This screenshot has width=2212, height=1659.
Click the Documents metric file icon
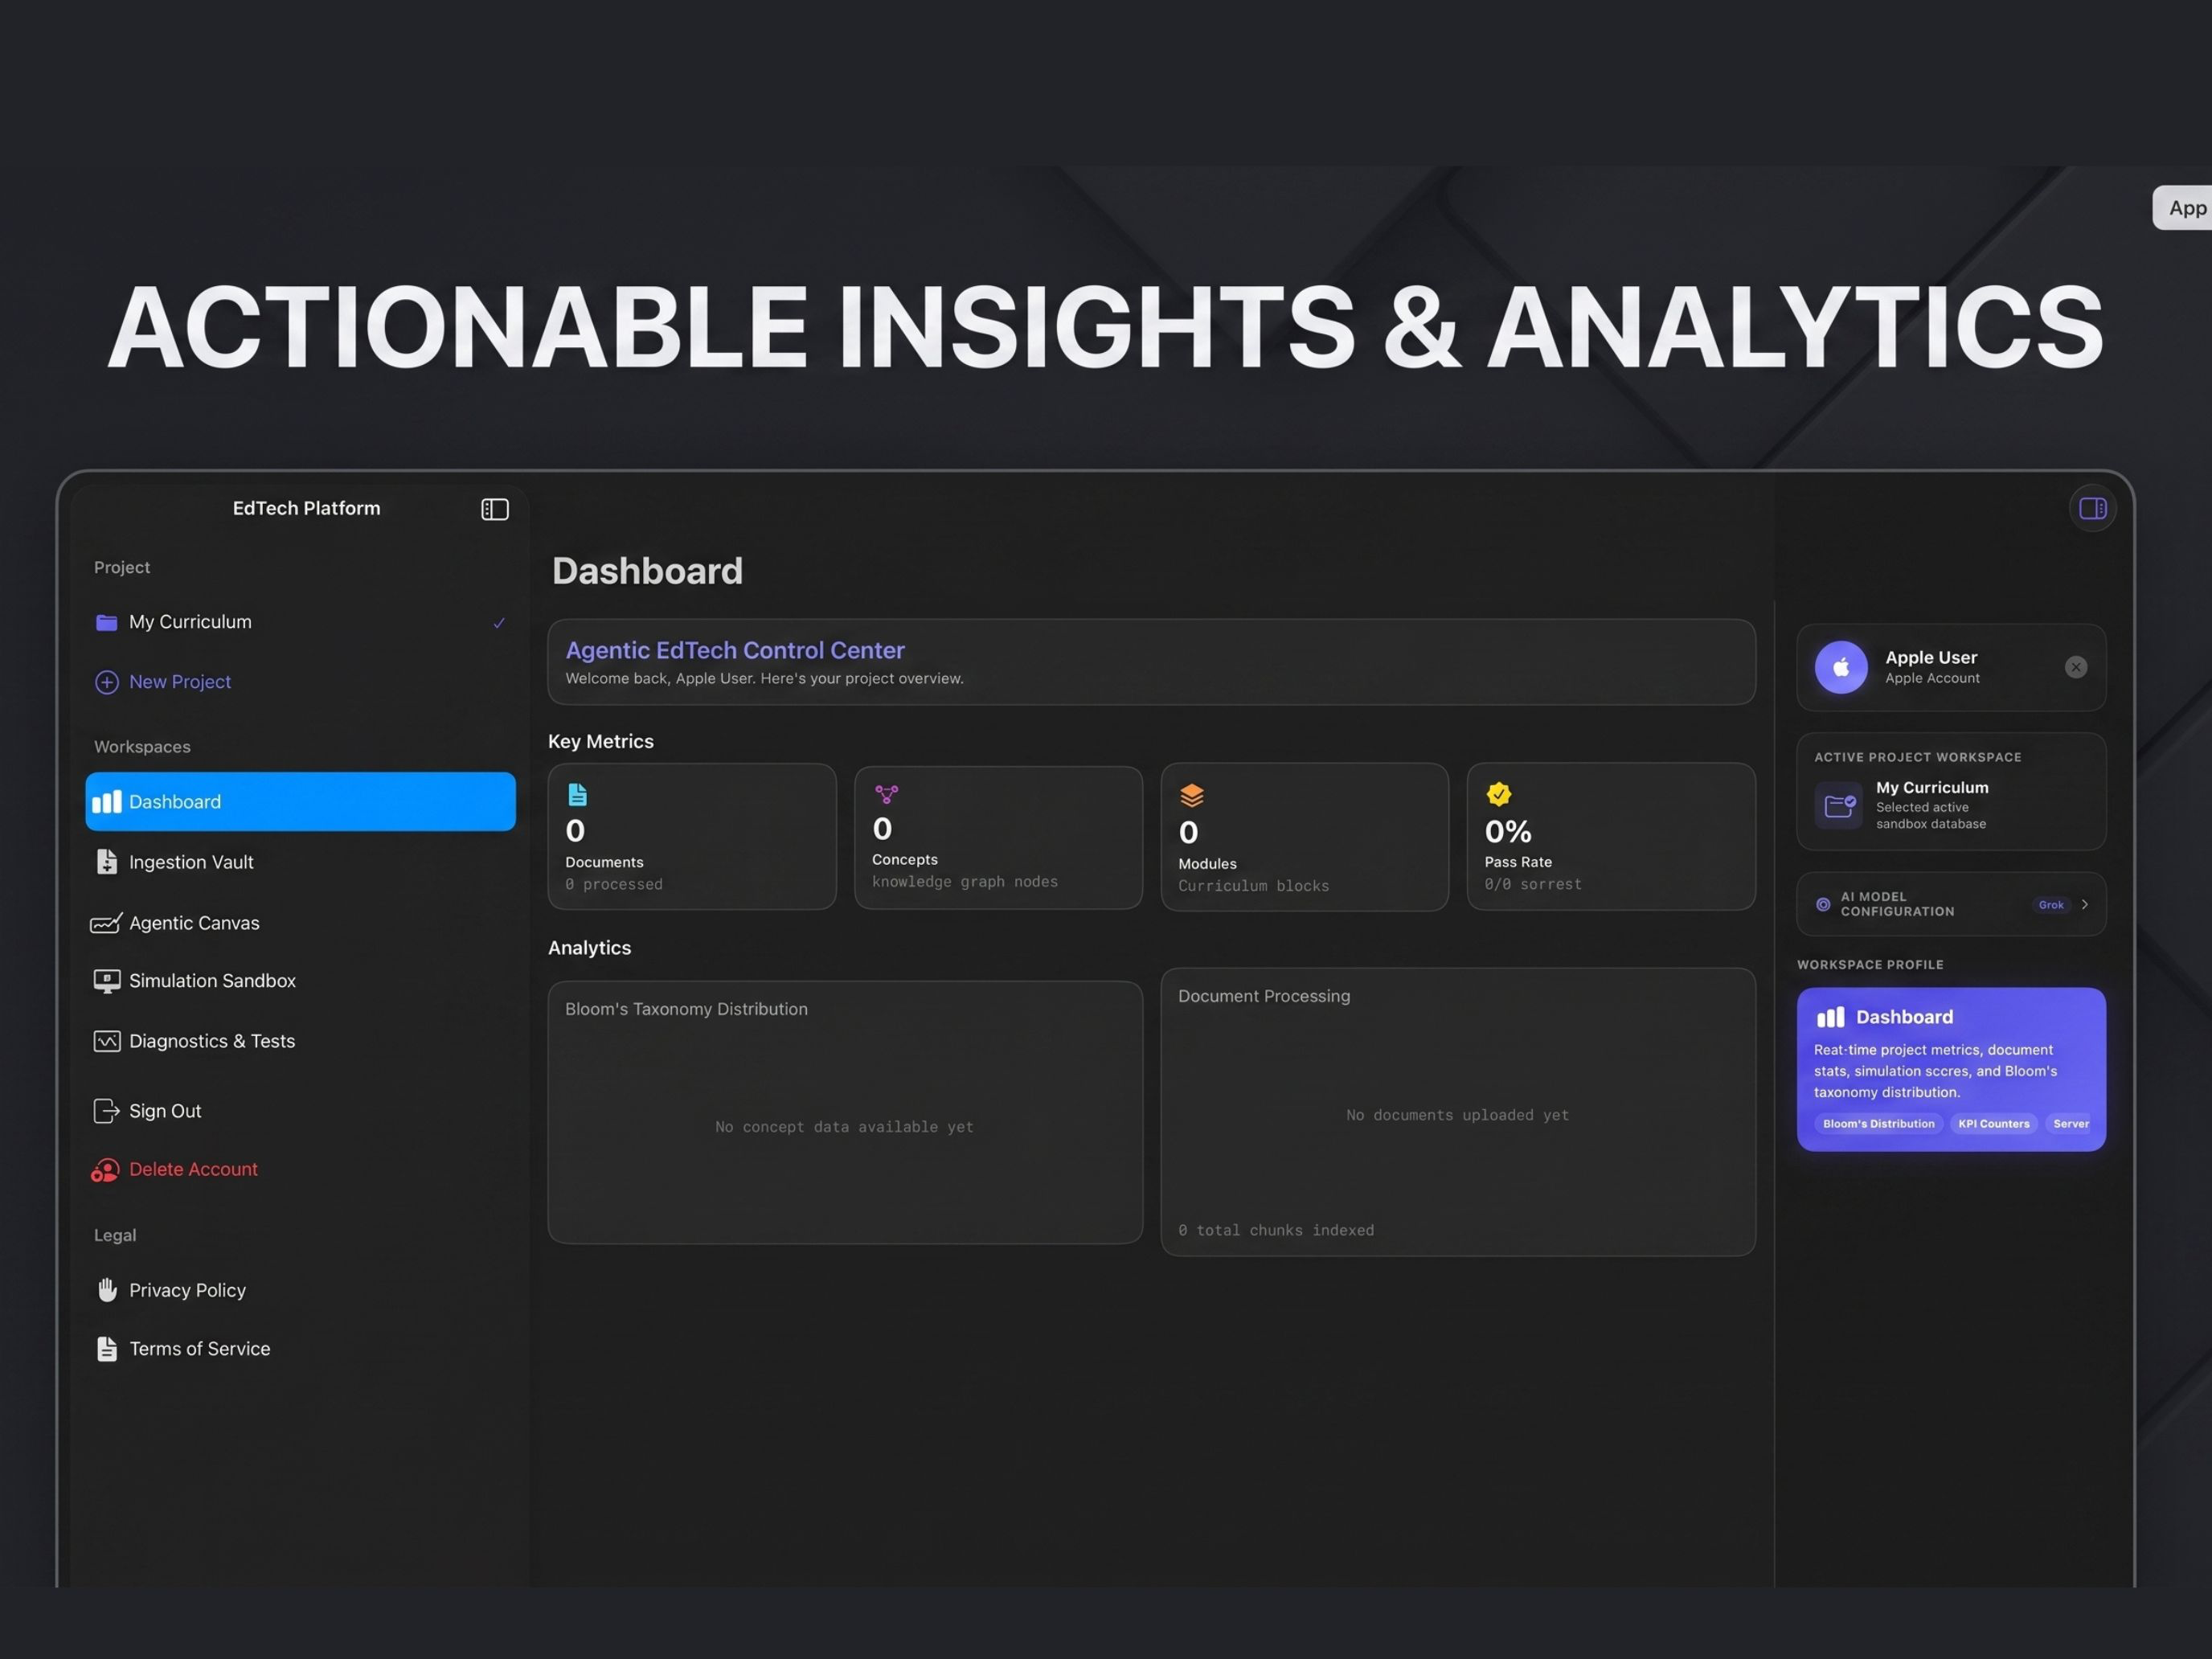(577, 795)
